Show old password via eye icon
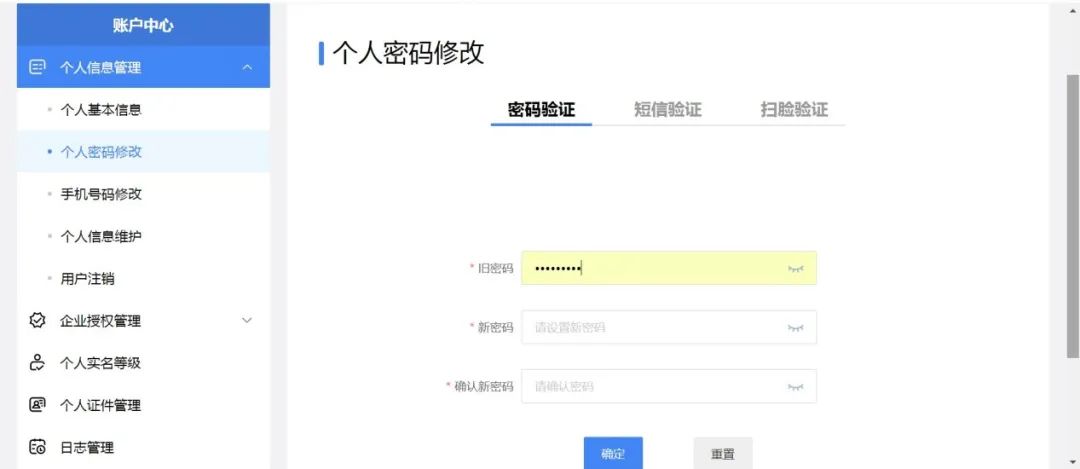Viewport: 1080px width, 469px height. [x=796, y=269]
